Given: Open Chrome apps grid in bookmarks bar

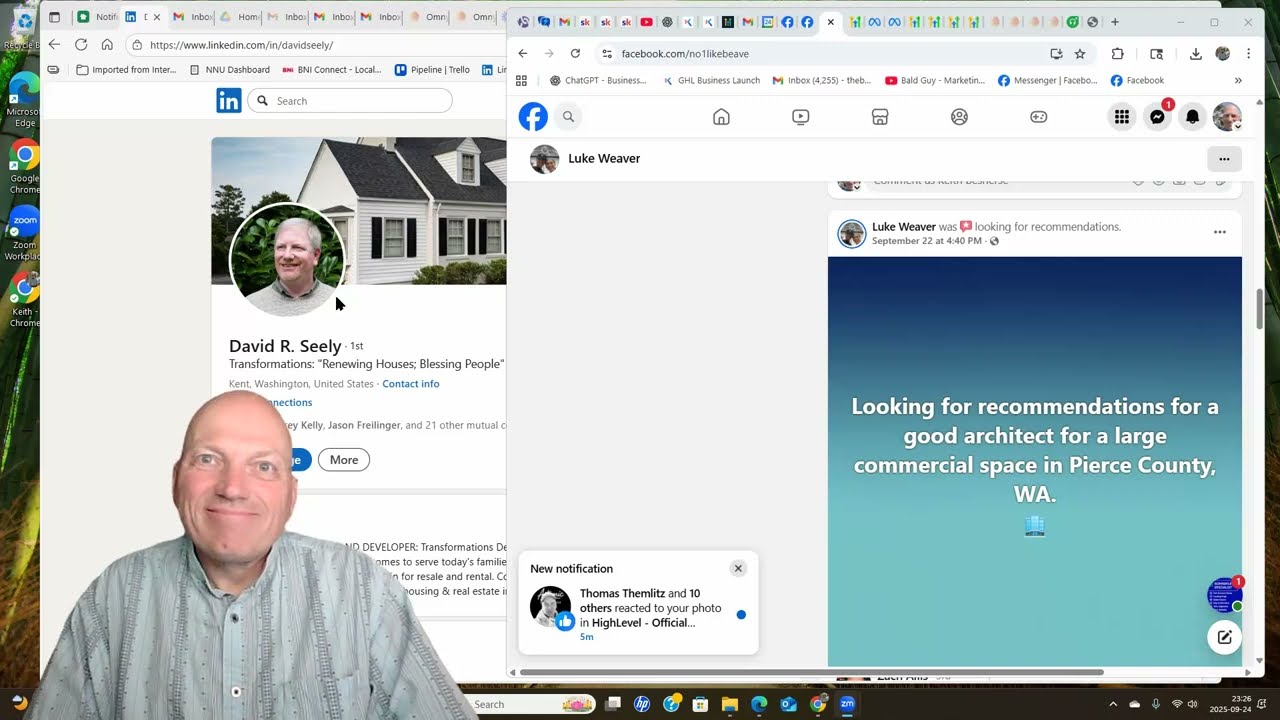Looking at the screenshot, I should (521, 81).
